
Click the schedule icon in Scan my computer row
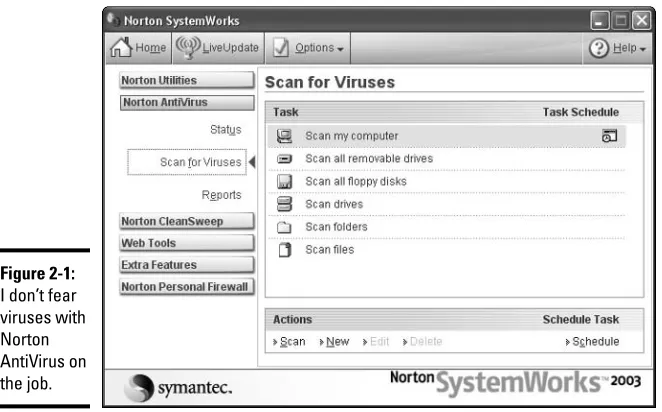(x=609, y=136)
